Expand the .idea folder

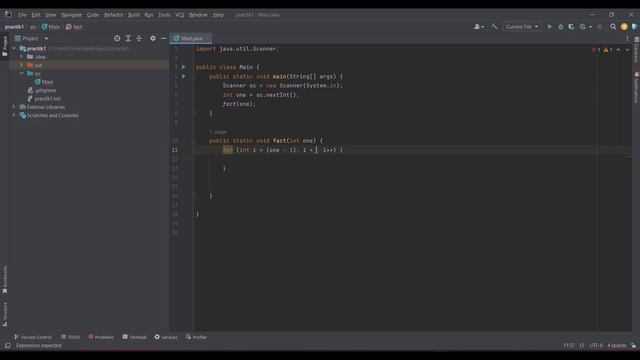tap(22, 57)
